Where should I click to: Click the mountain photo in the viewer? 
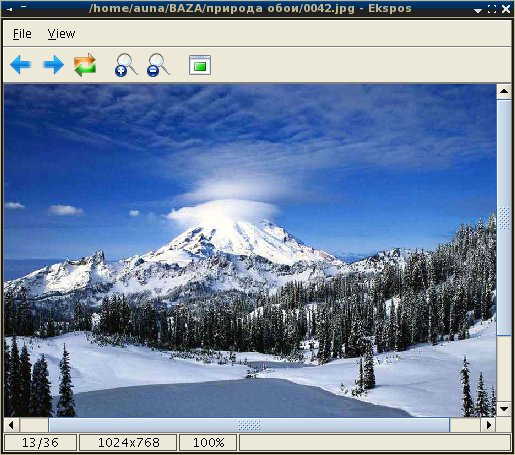coord(250,250)
